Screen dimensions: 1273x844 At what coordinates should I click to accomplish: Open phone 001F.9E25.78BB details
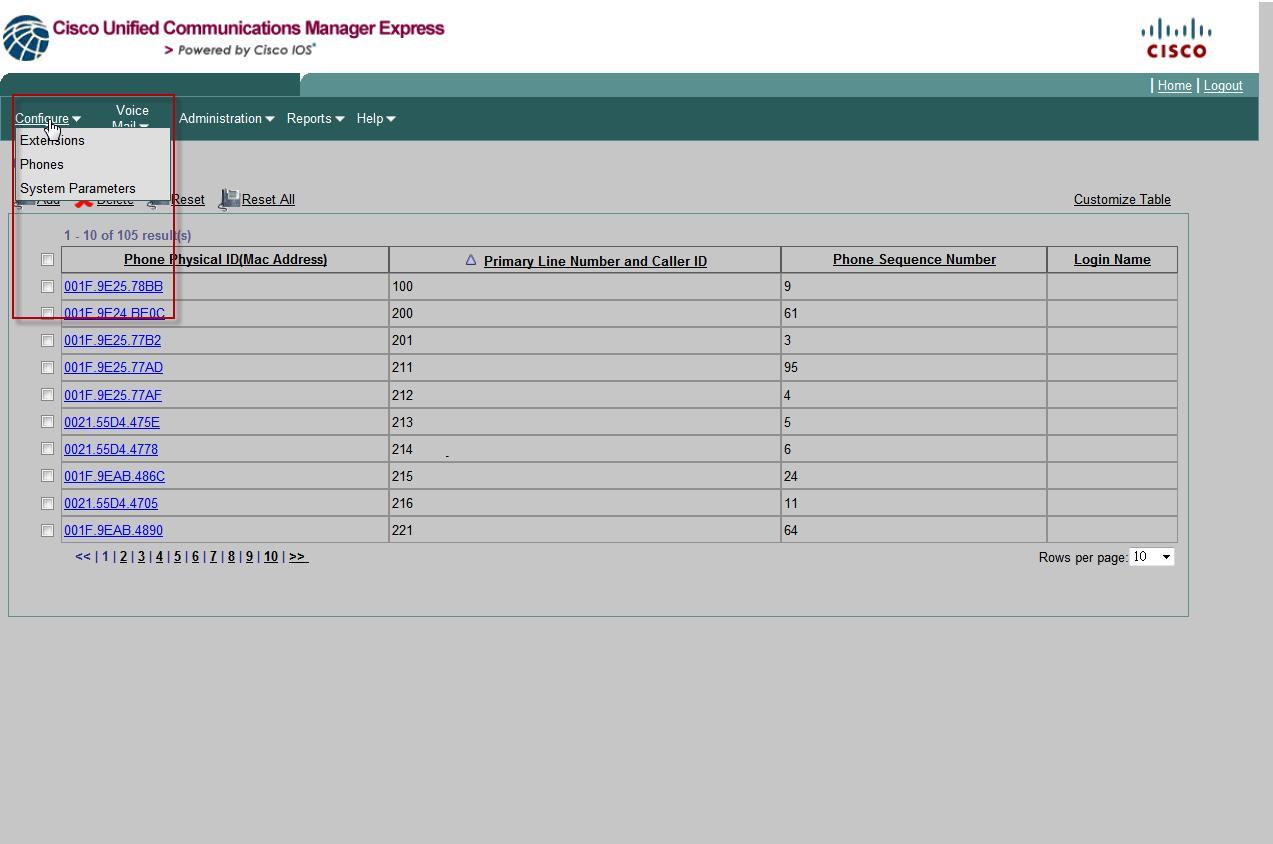[x=113, y=287]
